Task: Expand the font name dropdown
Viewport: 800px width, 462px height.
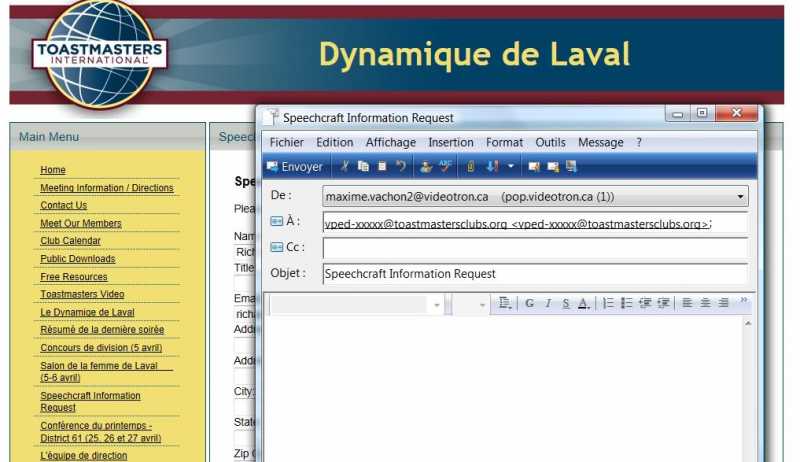Action: pos(437,304)
